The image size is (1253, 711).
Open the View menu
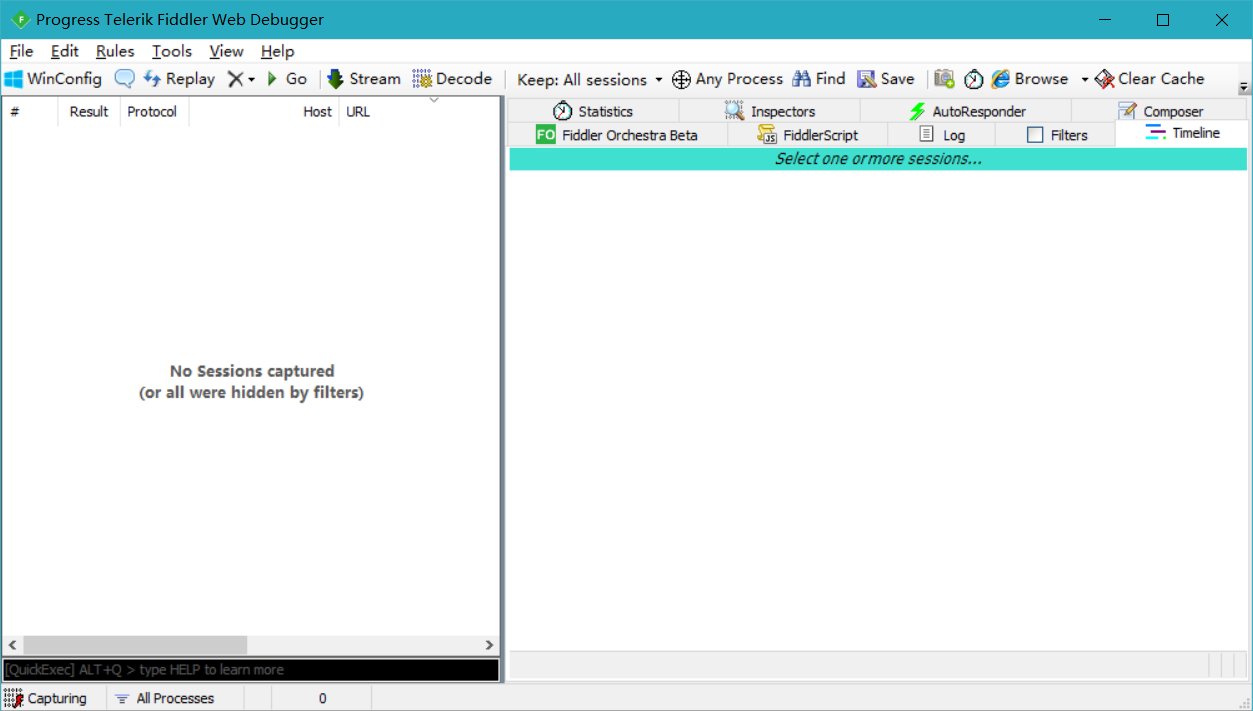coord(226,51)
